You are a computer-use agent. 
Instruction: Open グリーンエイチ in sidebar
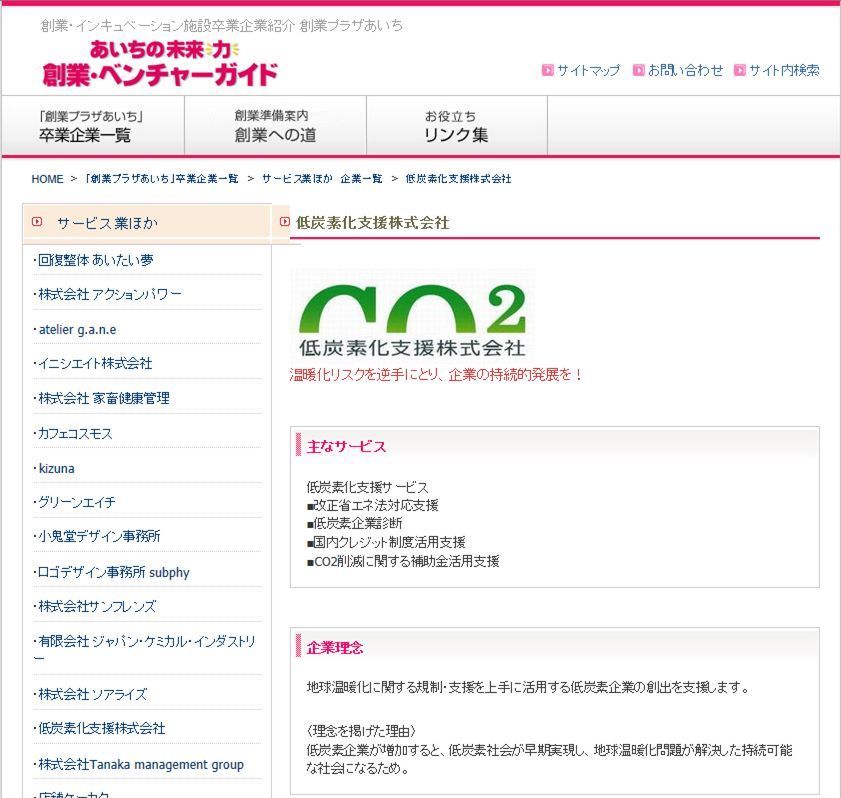point(76,502)
